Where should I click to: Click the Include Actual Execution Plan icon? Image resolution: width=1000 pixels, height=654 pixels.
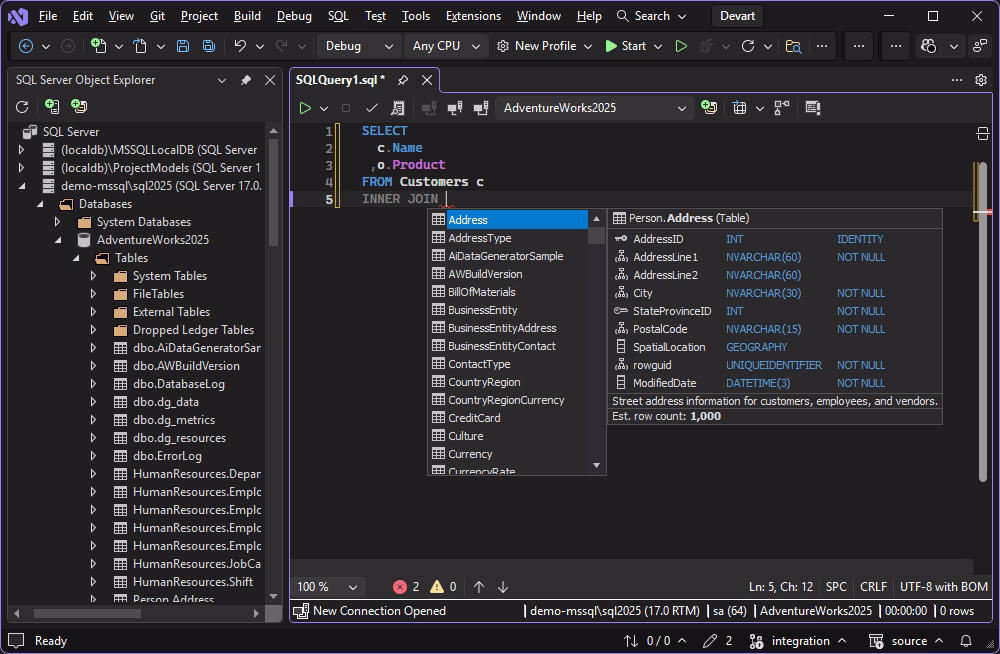pyautogui.click(x=782, y=108)
